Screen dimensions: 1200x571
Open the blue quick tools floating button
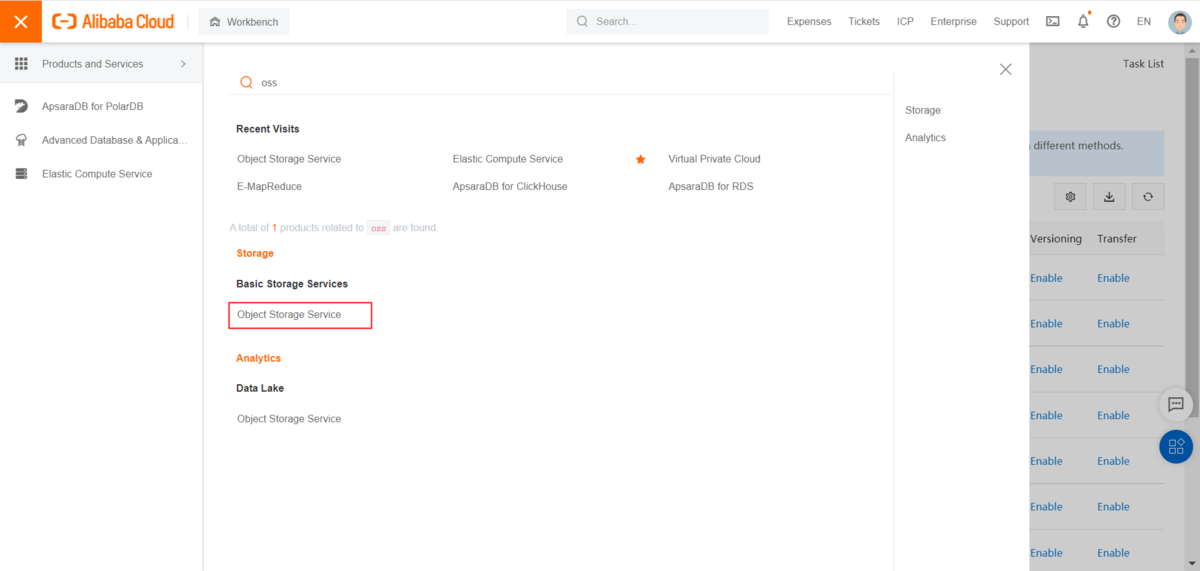[x=1176, y=446]
